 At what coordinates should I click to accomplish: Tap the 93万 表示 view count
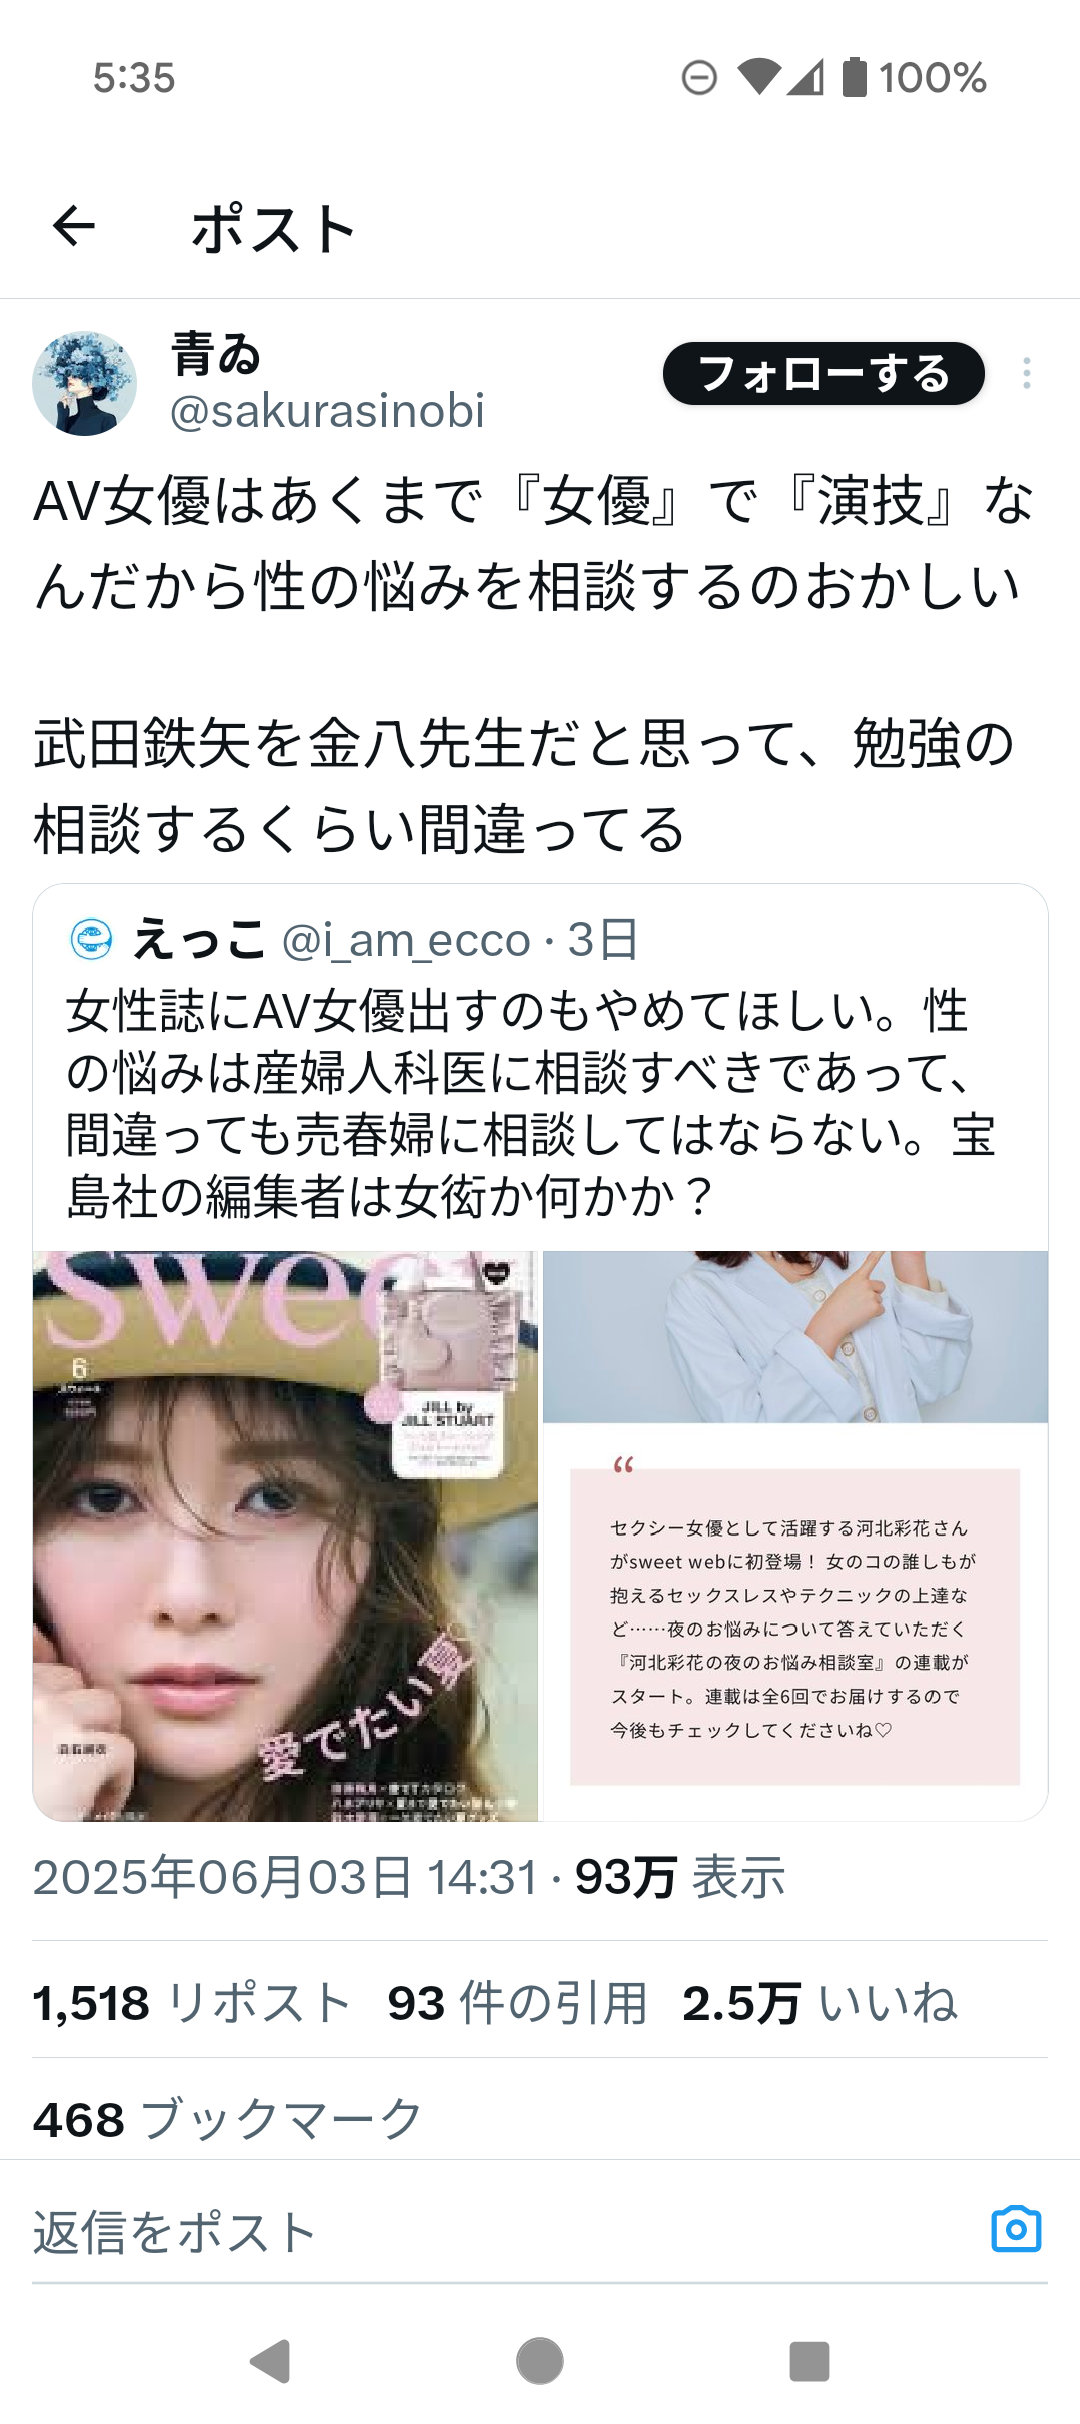680,1878
